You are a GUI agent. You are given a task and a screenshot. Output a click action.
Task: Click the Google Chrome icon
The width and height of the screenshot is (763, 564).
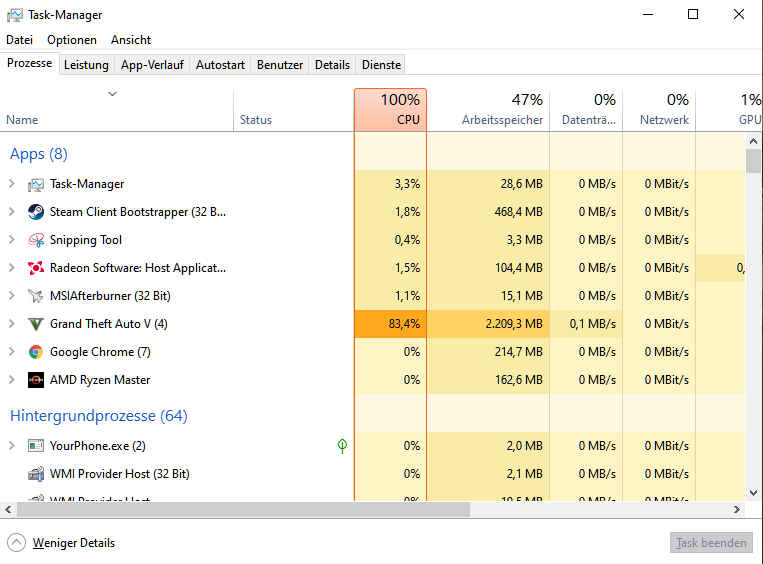pyautogui.click(x=36, y=352)
